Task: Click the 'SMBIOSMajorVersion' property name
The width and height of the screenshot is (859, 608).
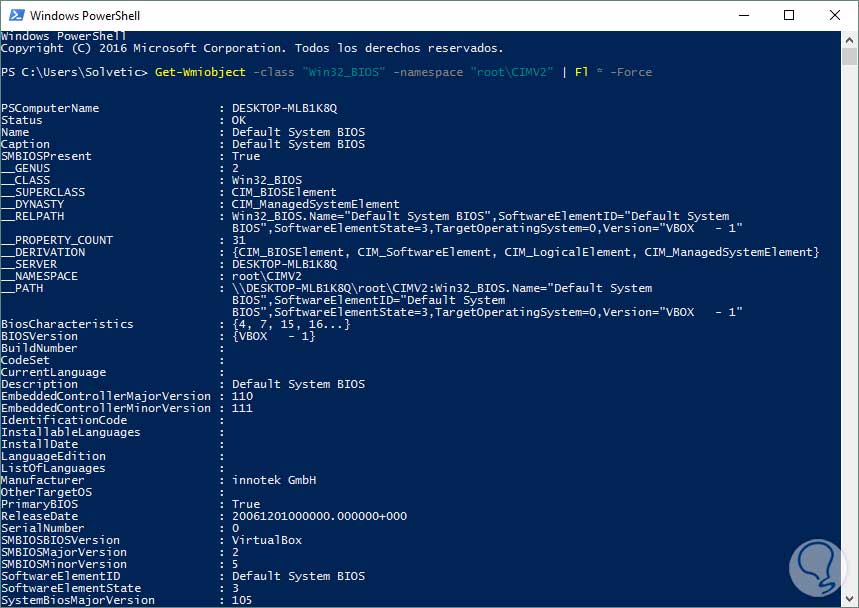Action: click(x=64, y=552)
